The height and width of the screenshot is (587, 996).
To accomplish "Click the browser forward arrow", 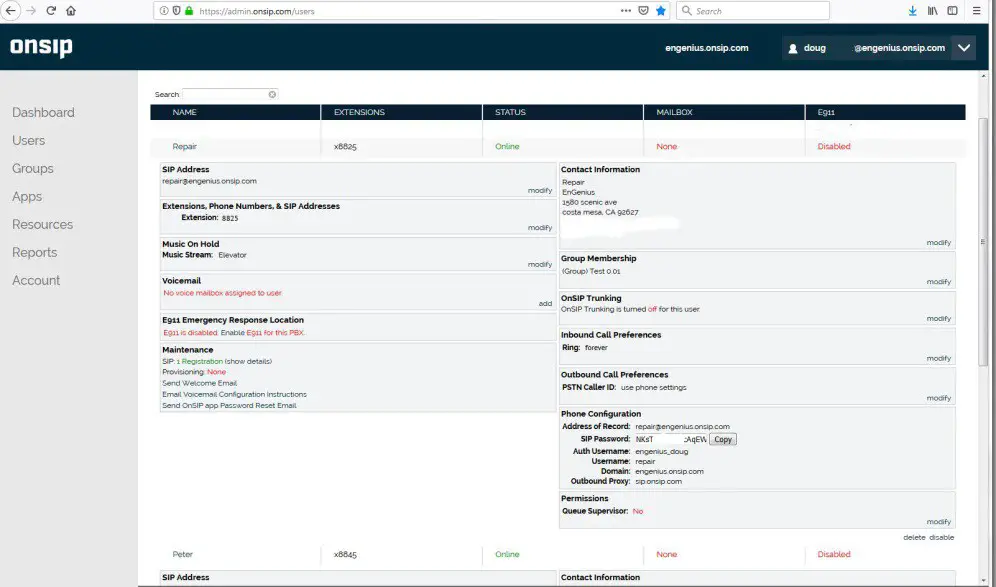I will pyautogui.click(x=30, y=11).
